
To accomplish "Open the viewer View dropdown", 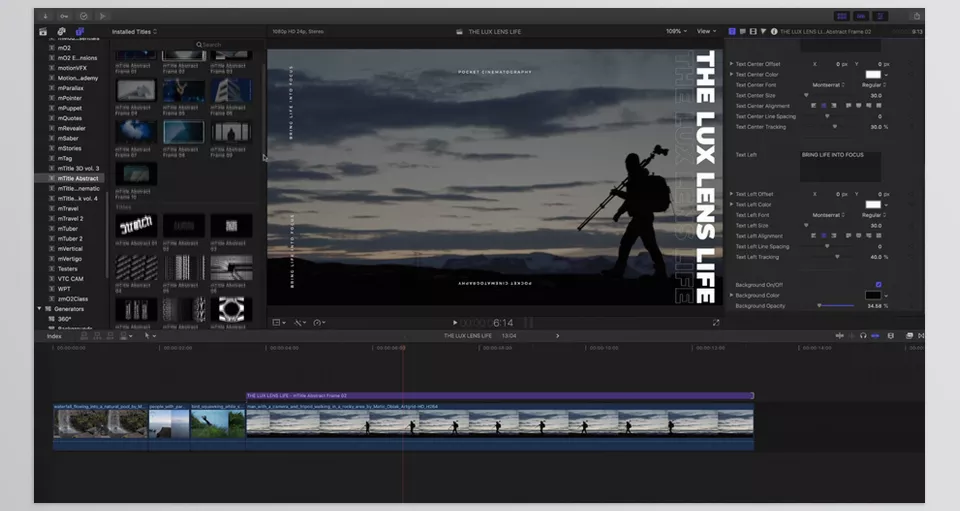I will [x=706, y=31].
